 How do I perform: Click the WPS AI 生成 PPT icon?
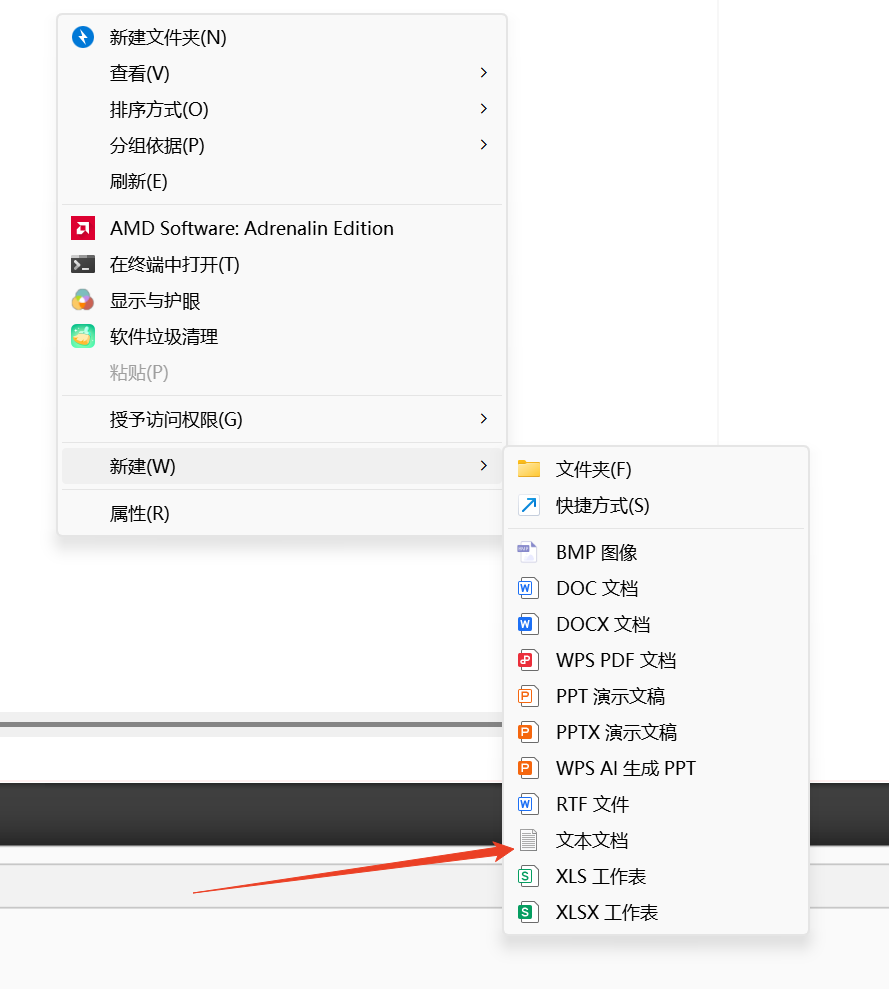(x=528, y=768)
